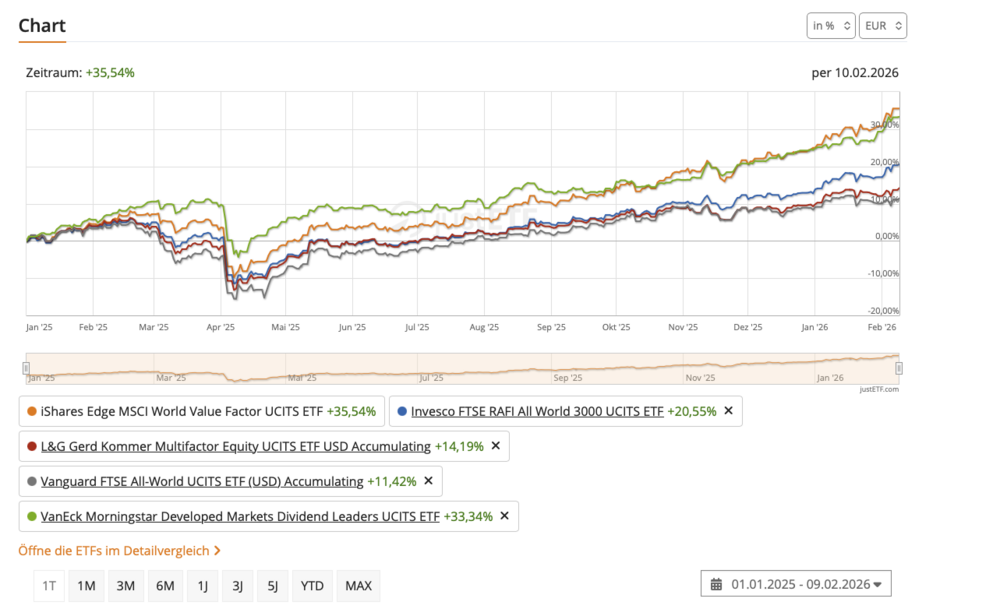Click the orange dot of iShares Value Factor
The image size is (1000, 616).
32,411
